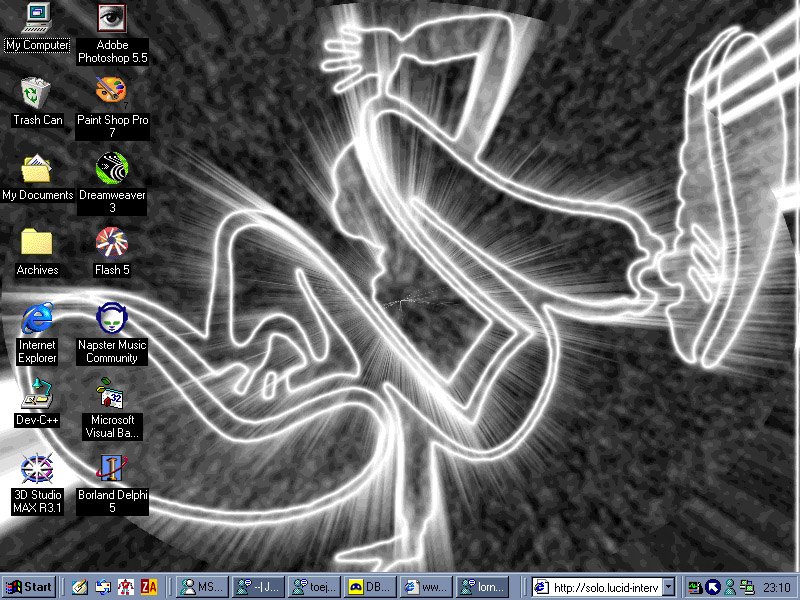Click the taskbar address URL field
Image resolution: width=800 pixels, height=600 pixels.
pyautogui.click(x=606, y=587)
